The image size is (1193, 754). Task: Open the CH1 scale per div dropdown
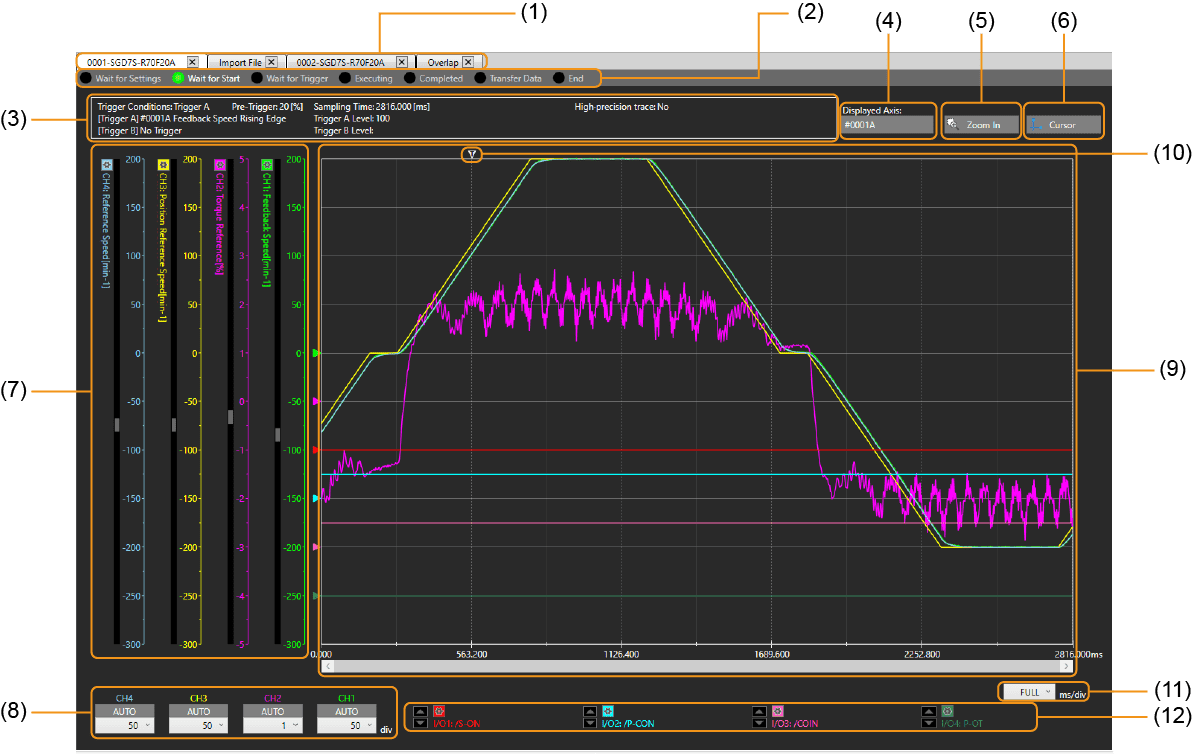pos(346,726)
